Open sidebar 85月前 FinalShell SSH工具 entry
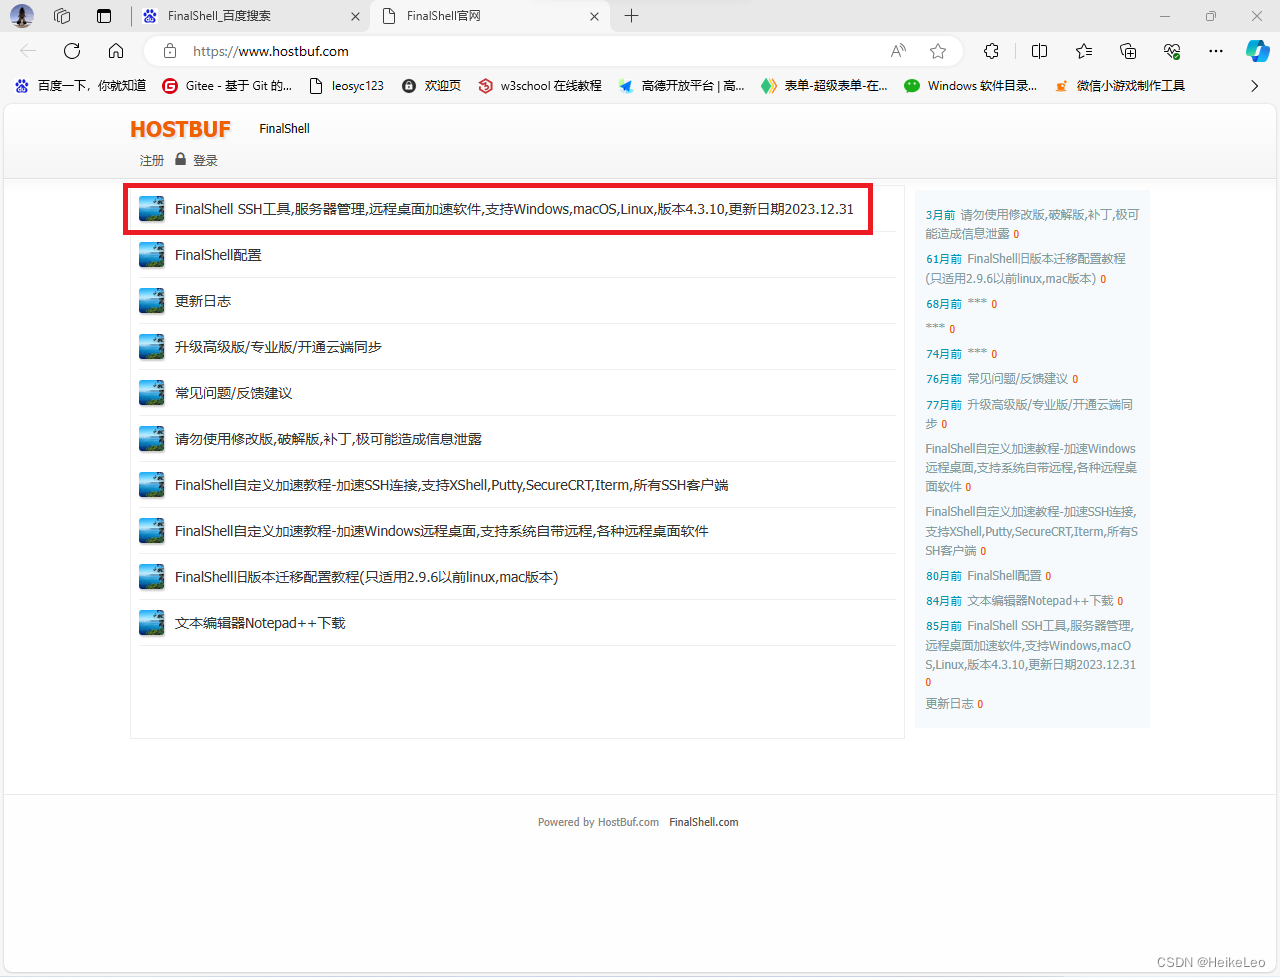 [1031, 645]
